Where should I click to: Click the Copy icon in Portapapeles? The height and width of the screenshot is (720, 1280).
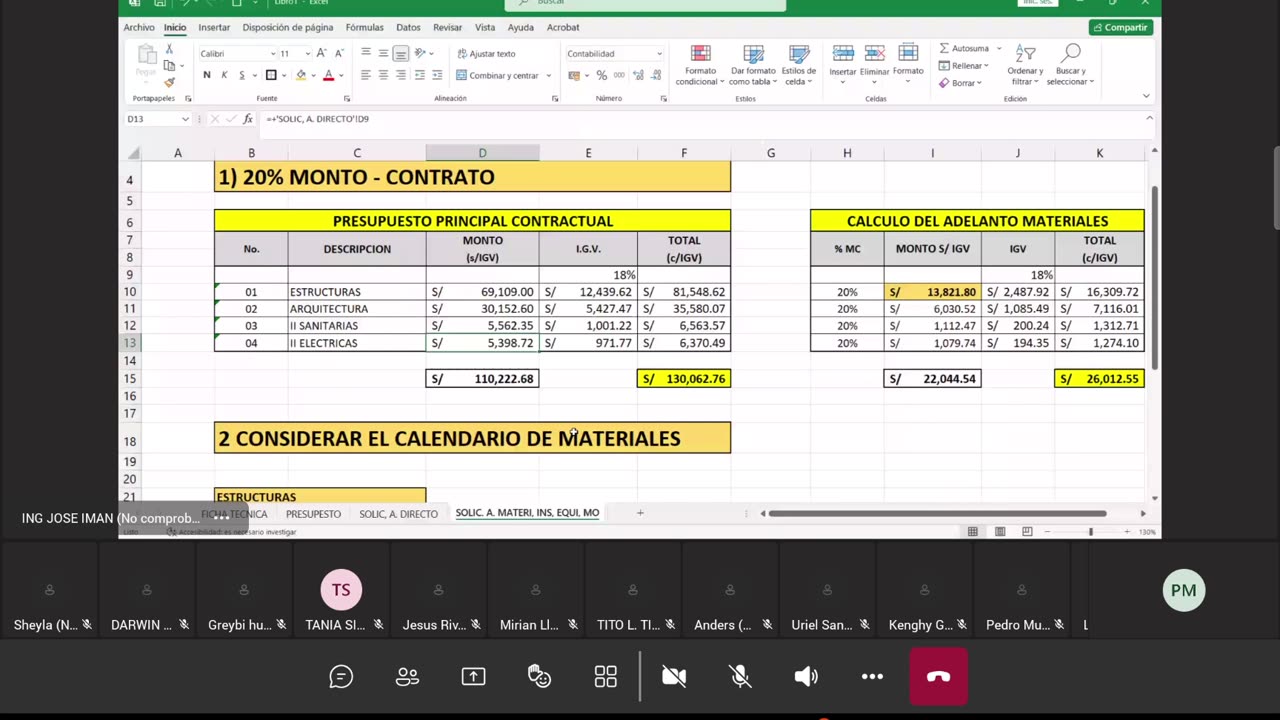coord(169,66)
